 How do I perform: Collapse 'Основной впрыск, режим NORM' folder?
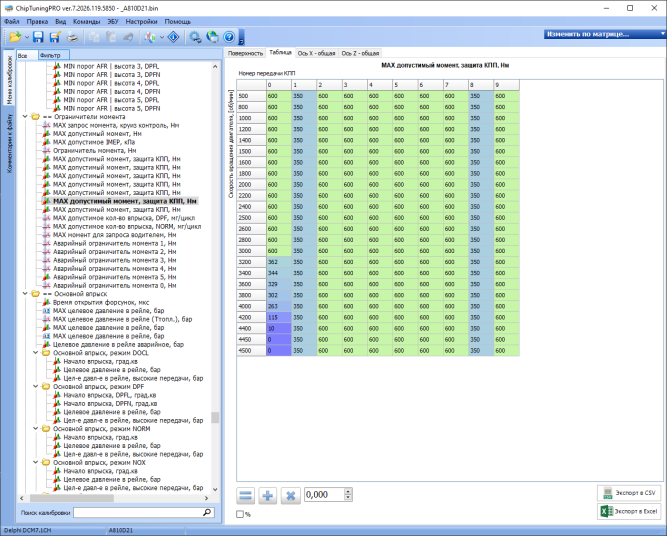(x=36, y=428)
